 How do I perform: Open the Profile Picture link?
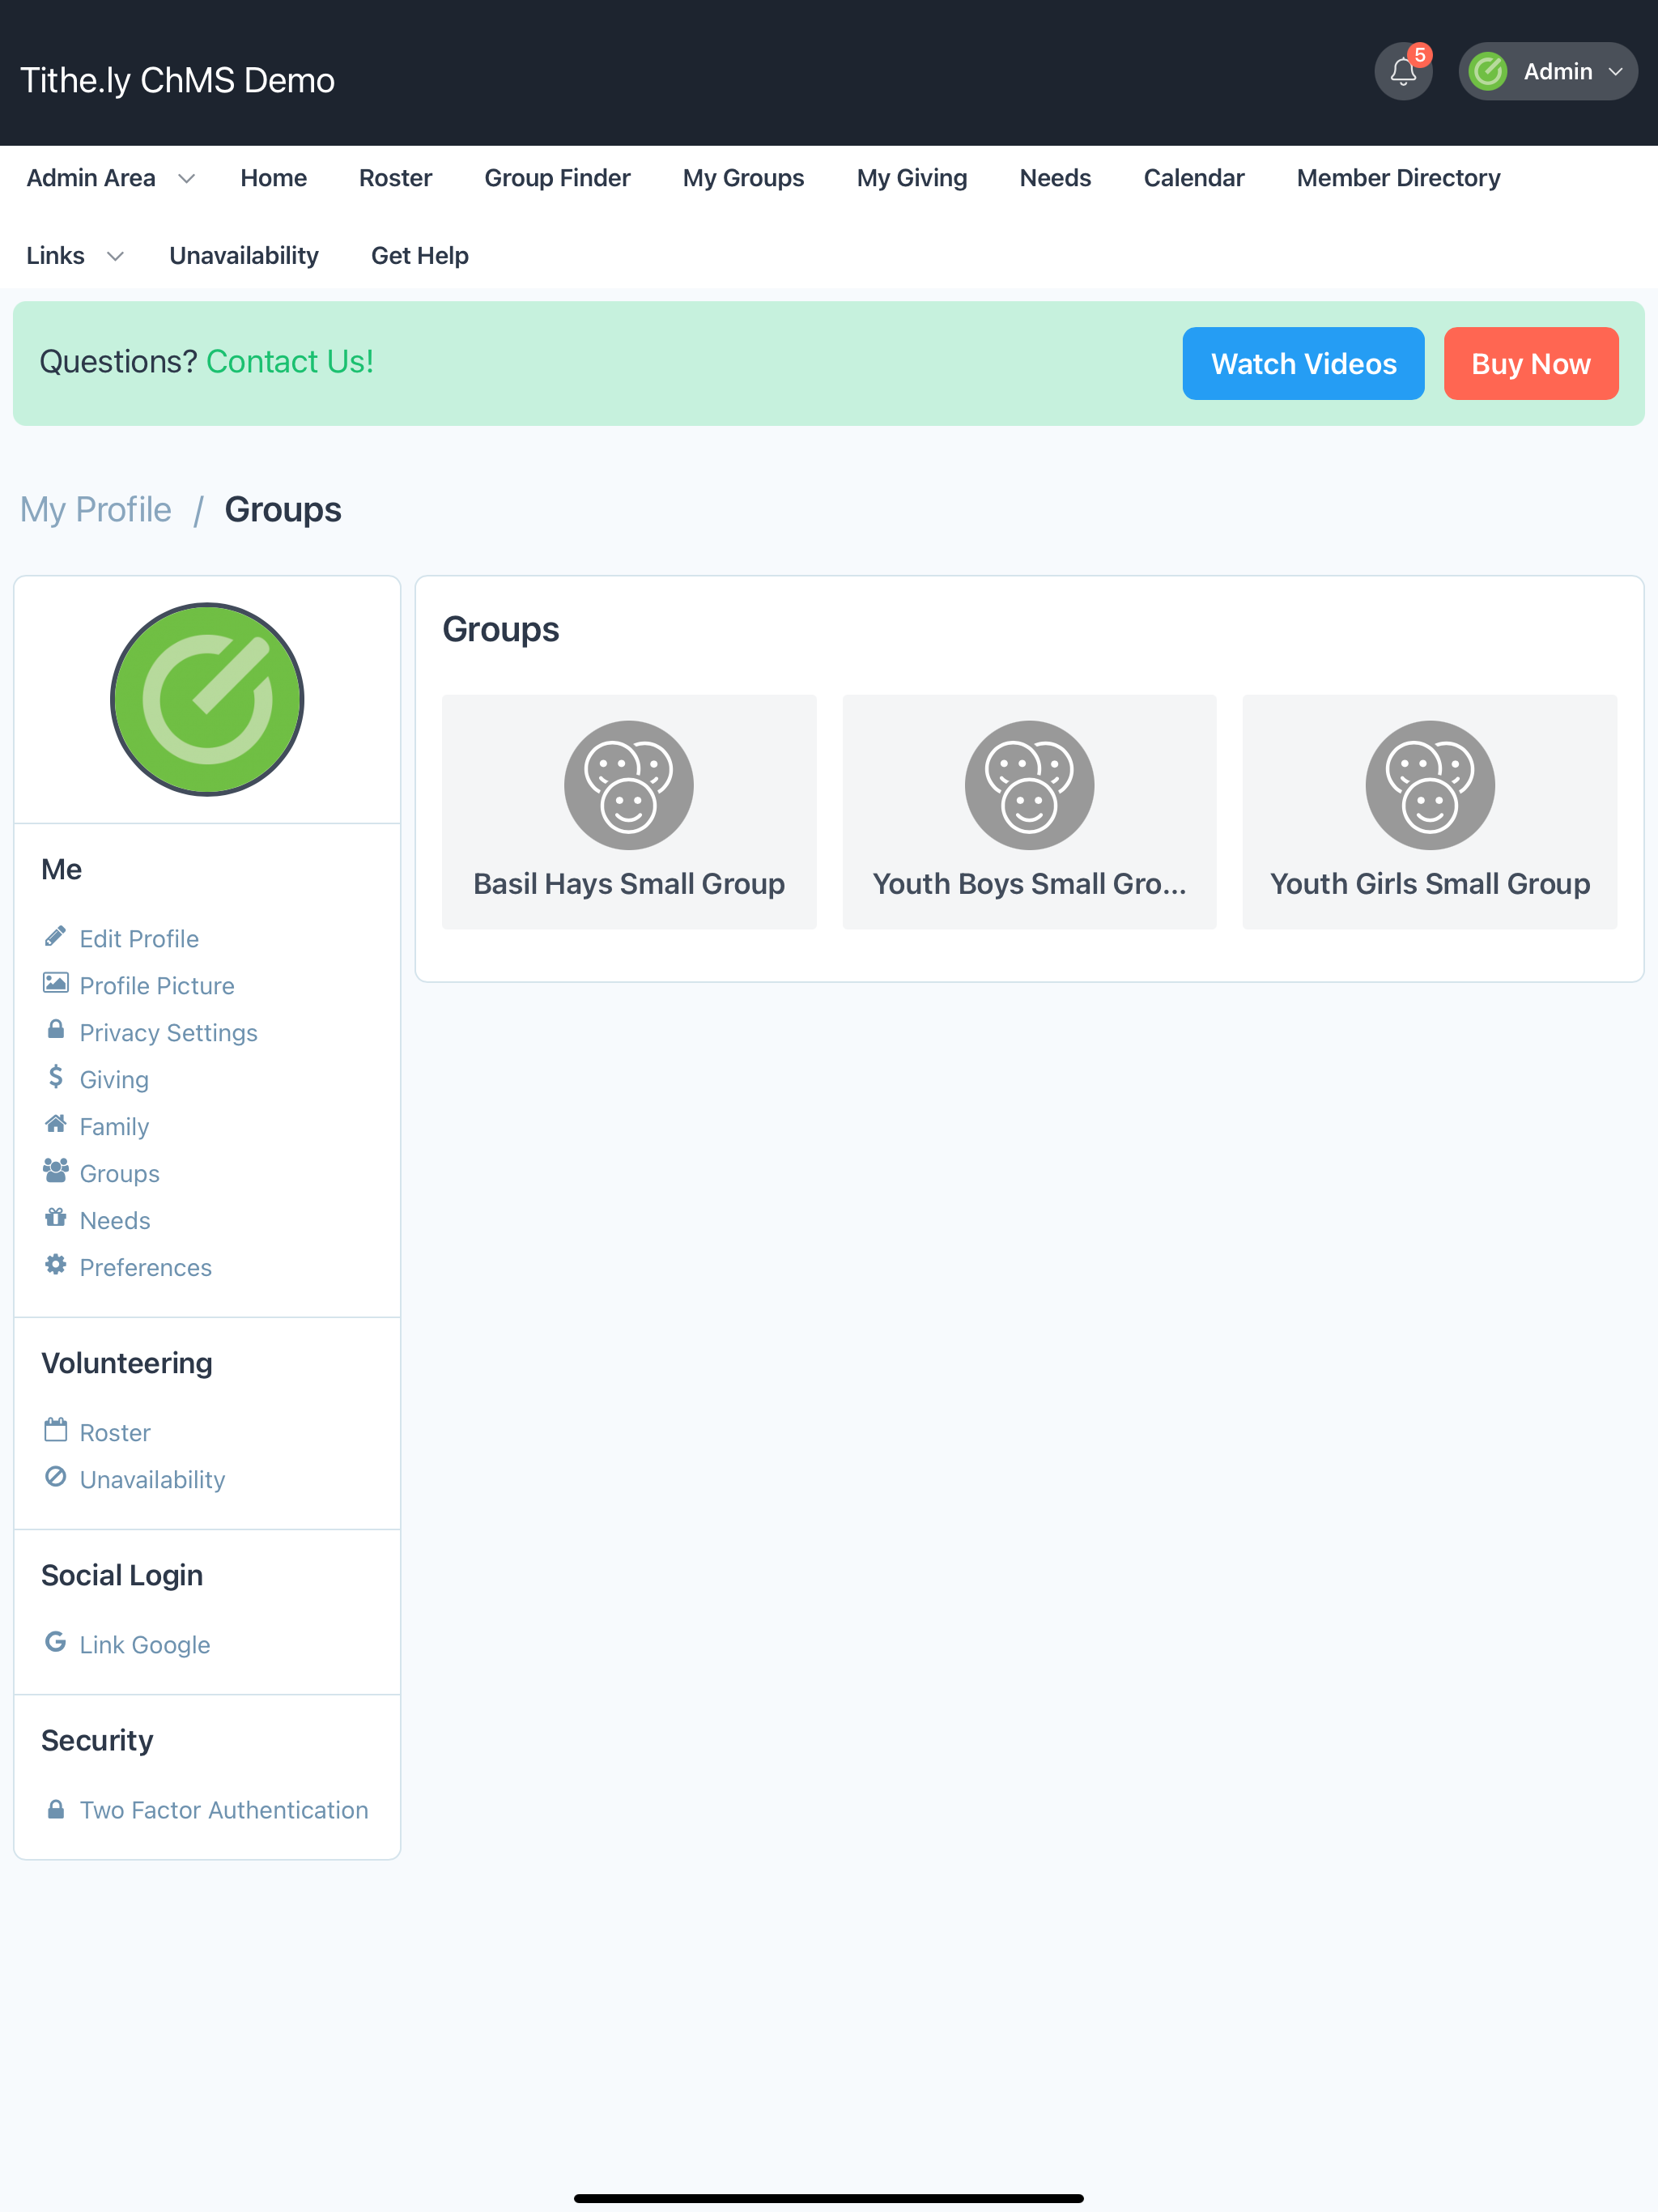tap(157, 986)
